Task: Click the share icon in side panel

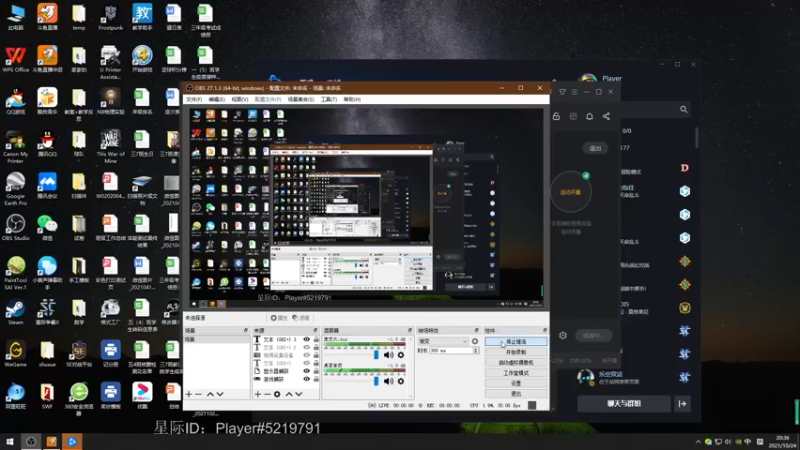Action: (606, 116)
